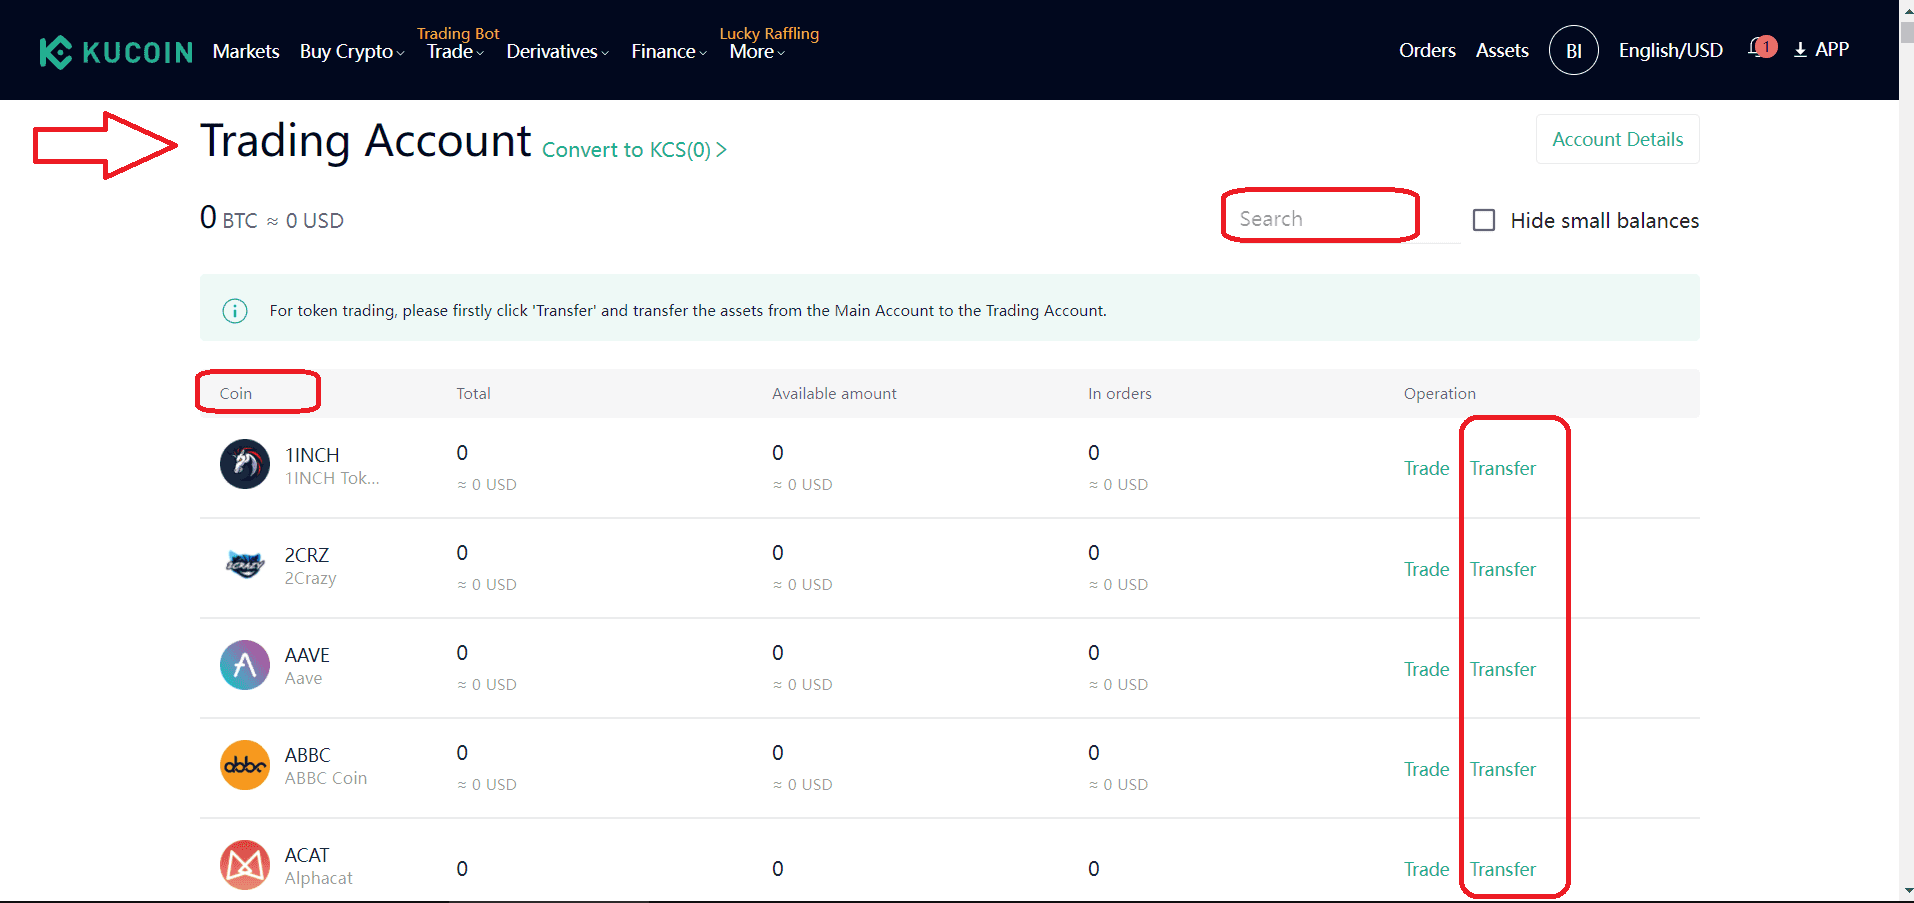Screen dimensions: 1914x903
Task: Click the In orders column header
Action: click(x=1119, y=393)
